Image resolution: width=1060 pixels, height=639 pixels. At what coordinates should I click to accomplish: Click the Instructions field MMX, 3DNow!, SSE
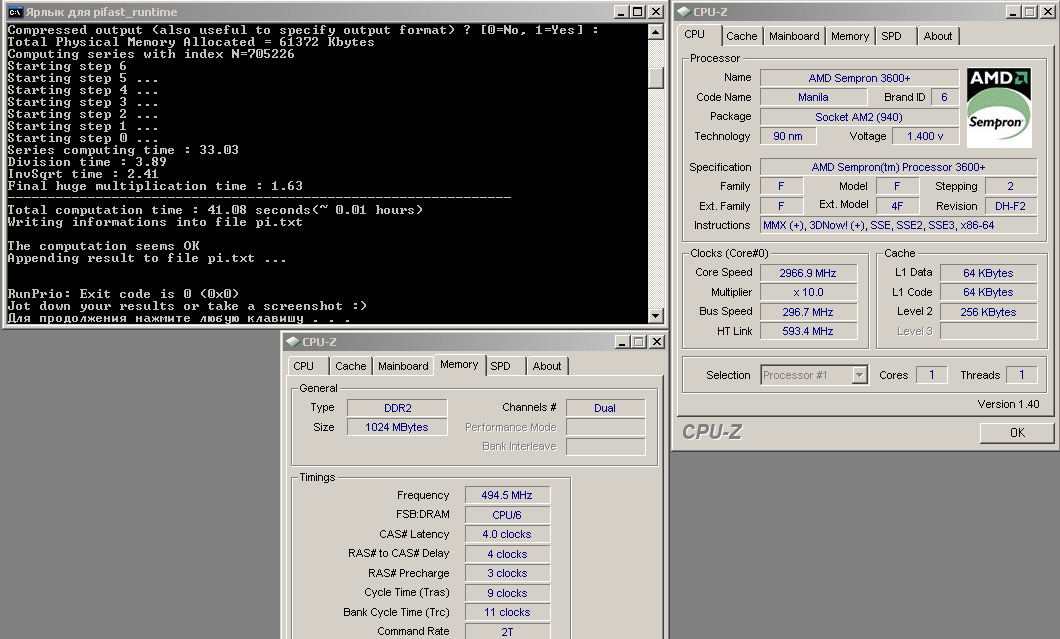tap(898, 225)
